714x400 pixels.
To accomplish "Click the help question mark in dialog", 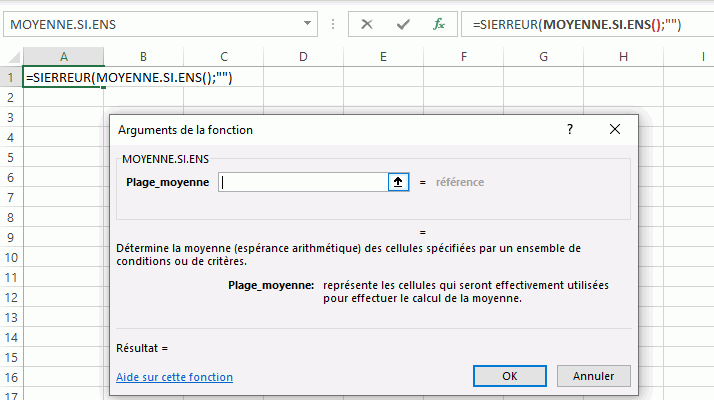I will point(570,129).
